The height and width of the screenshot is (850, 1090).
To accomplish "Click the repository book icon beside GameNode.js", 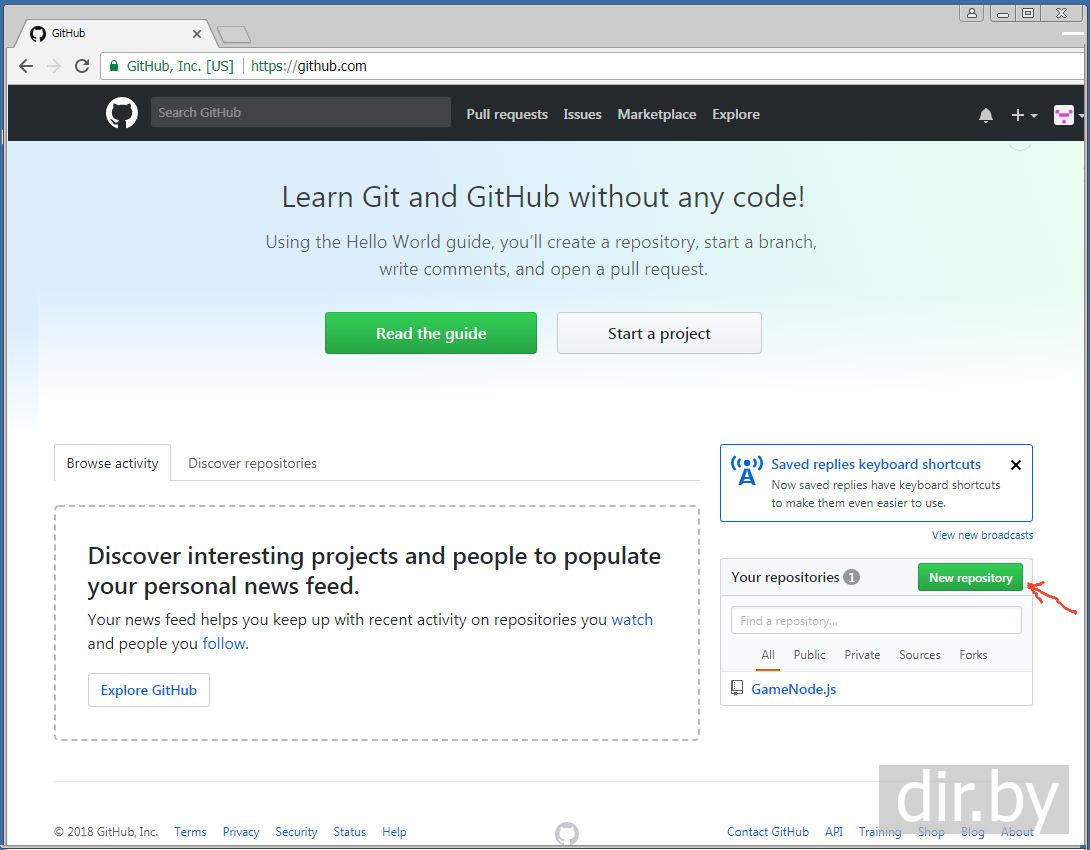I will point(737,688).
